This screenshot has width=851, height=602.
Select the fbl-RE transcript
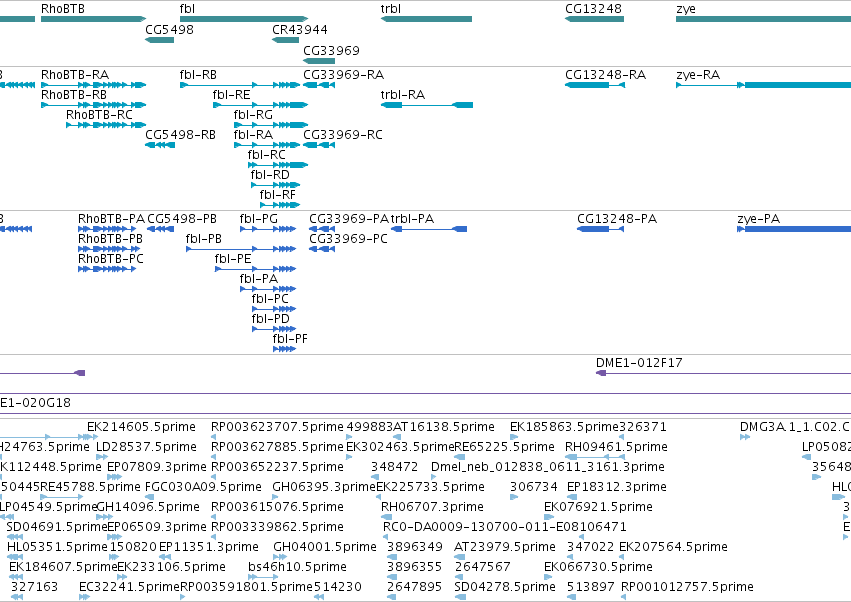coord(261,105)
